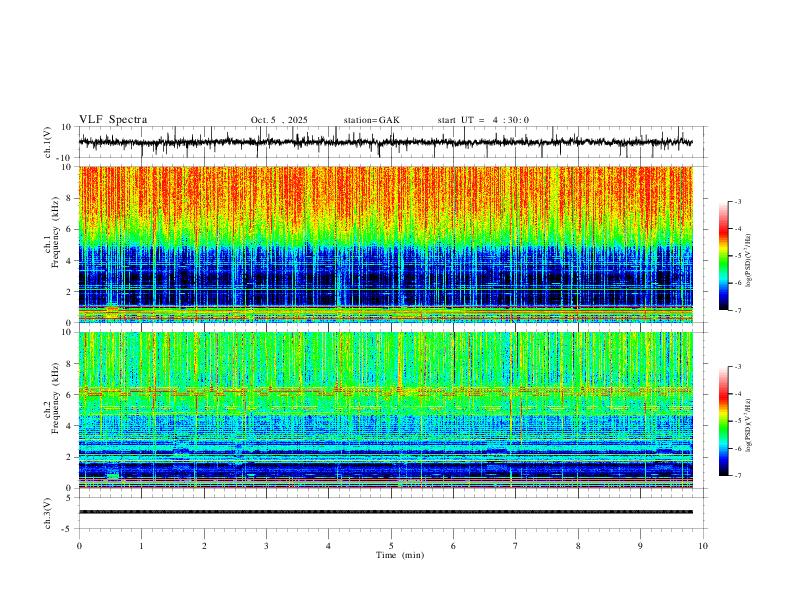Click time axis tick label "1"

pyautogui.click(x=141, y=546)
